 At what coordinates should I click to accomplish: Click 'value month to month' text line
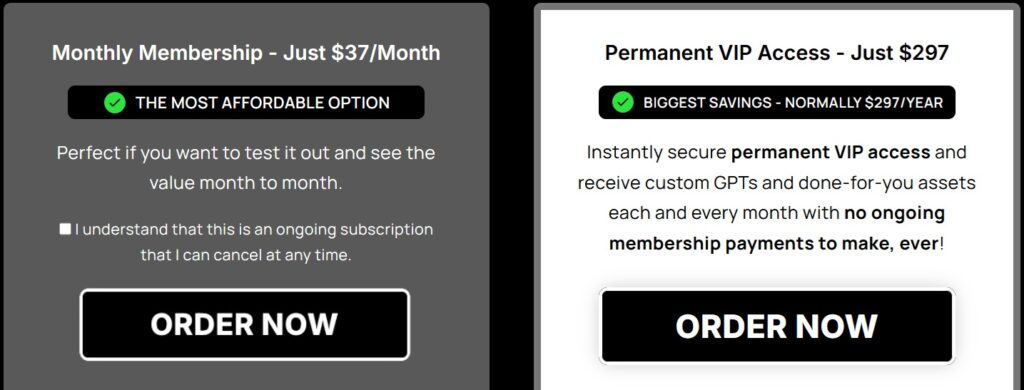pos(246,183)
